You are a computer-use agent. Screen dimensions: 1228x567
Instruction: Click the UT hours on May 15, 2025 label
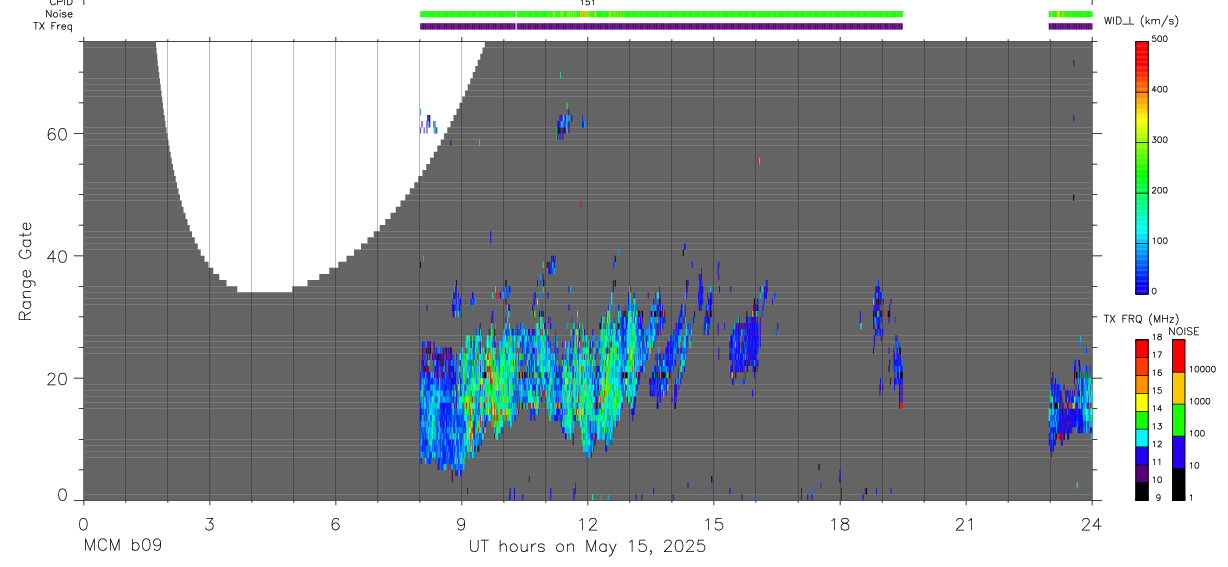587,547
